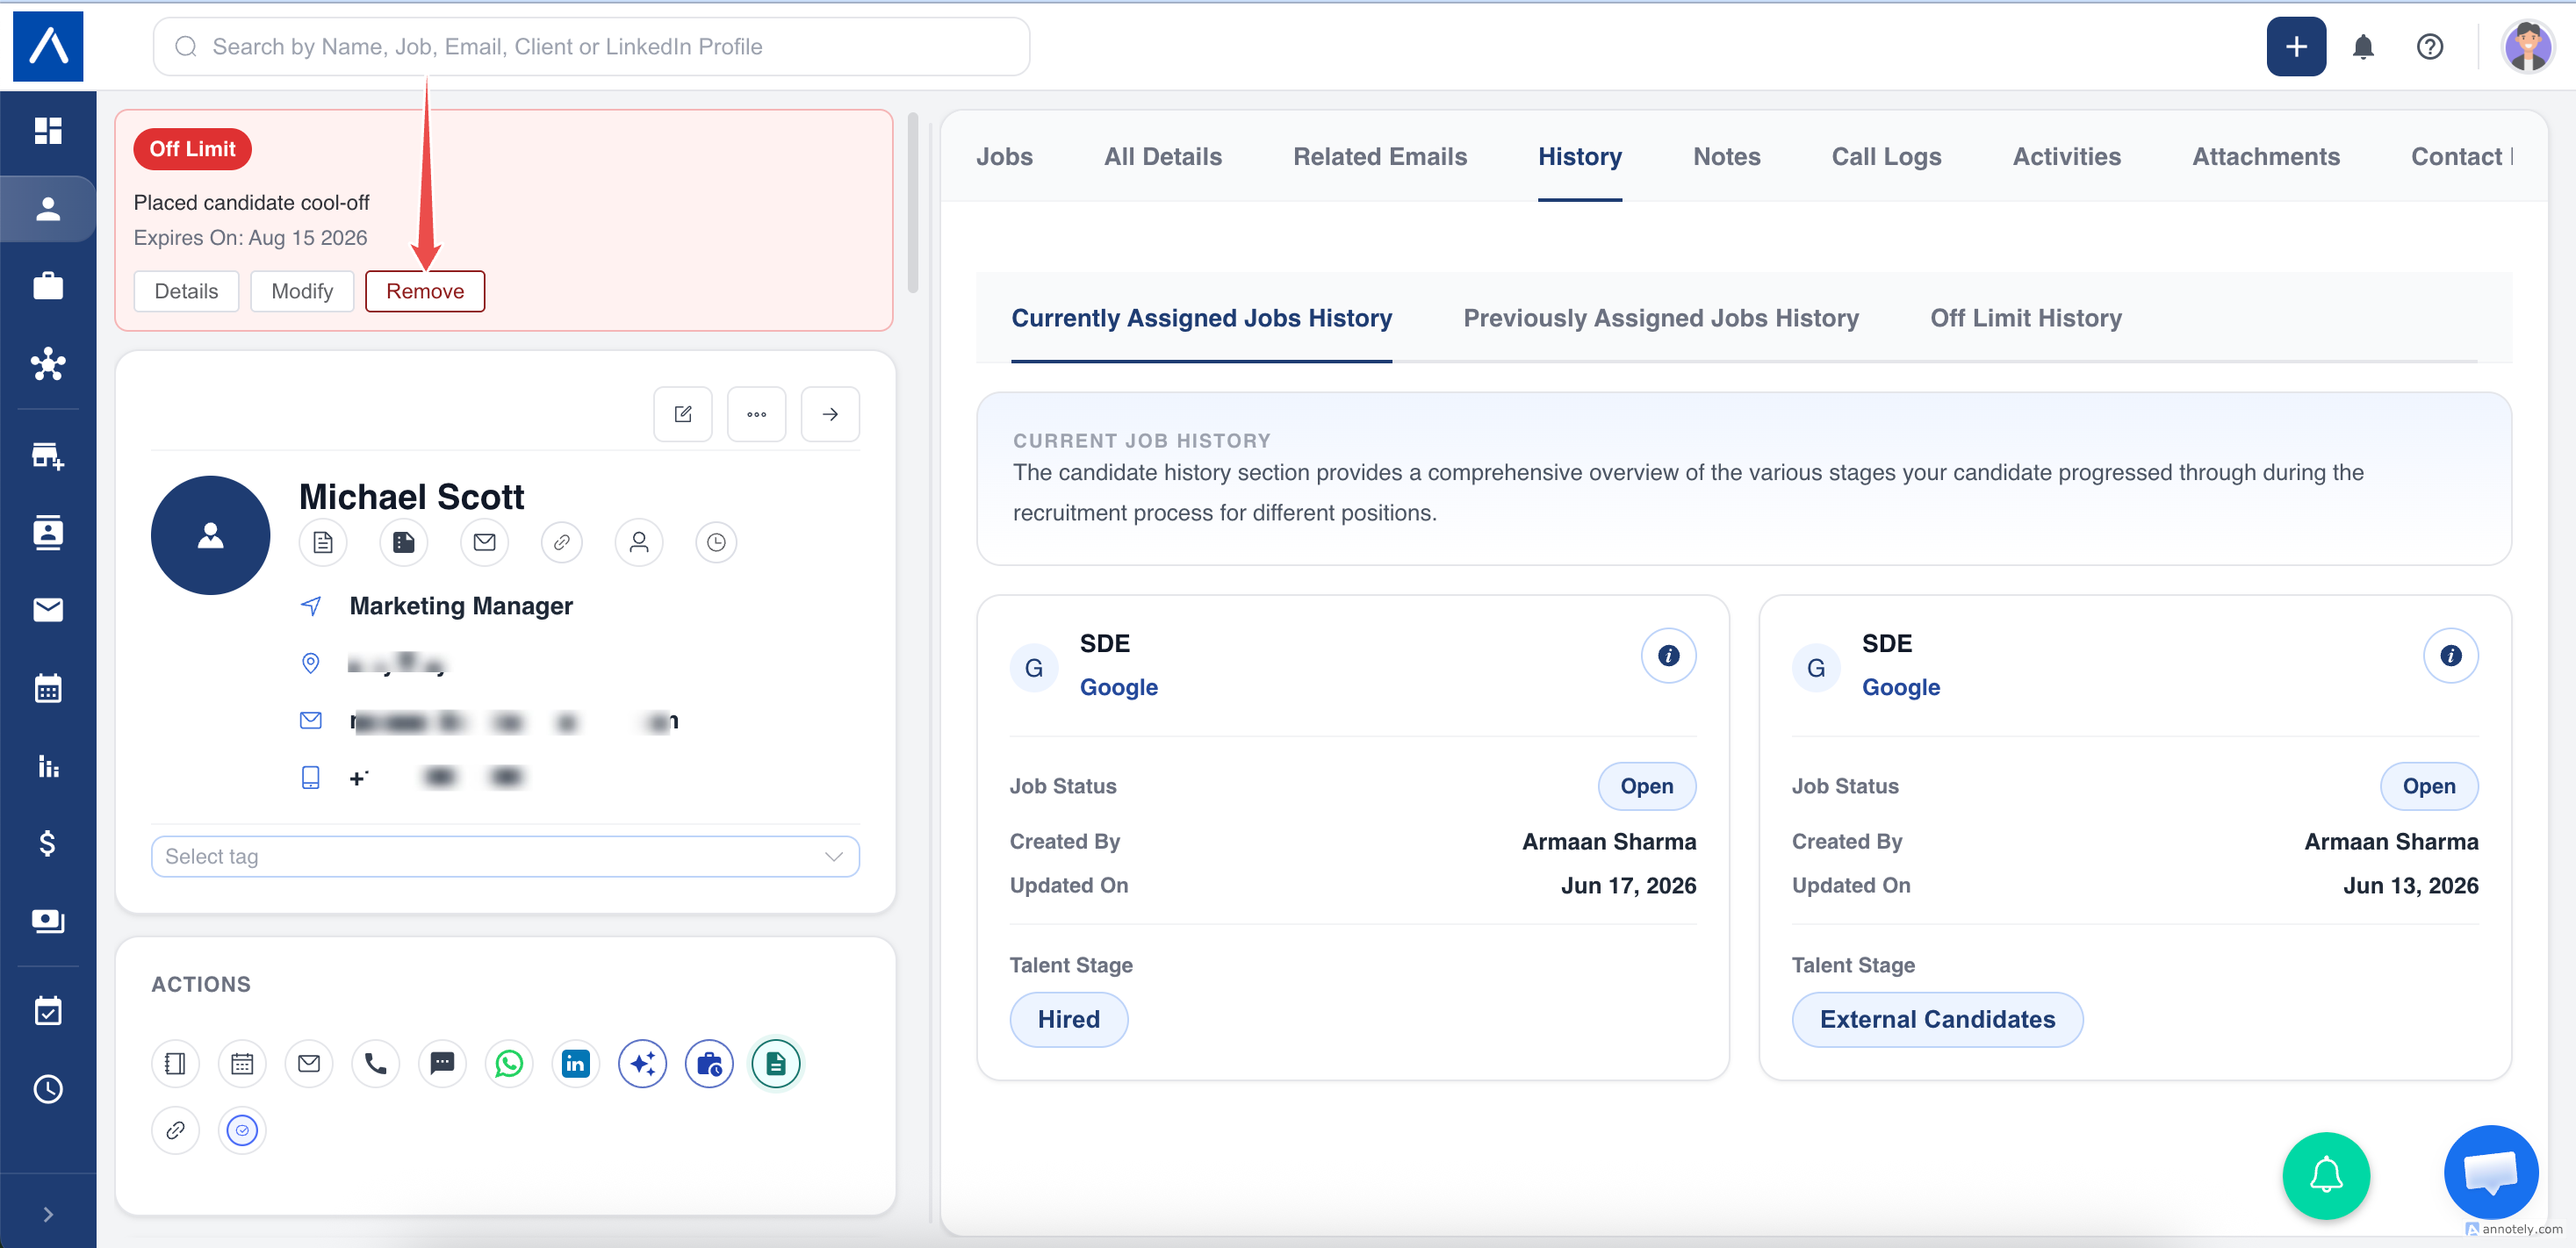Switch to the Related Emails tab
2576x1248 pixels.
click(1380, 157)
